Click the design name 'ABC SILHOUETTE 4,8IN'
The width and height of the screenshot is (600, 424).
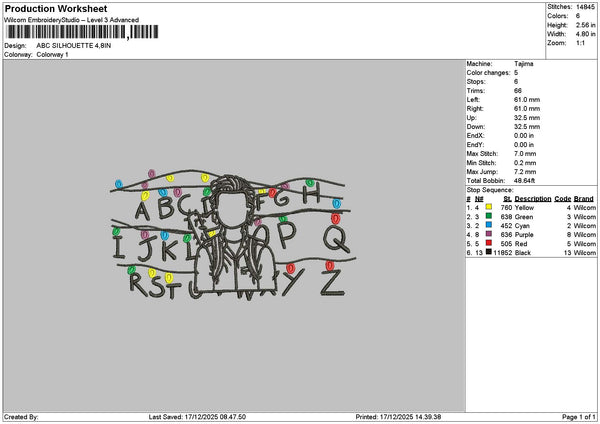[74, 46]
